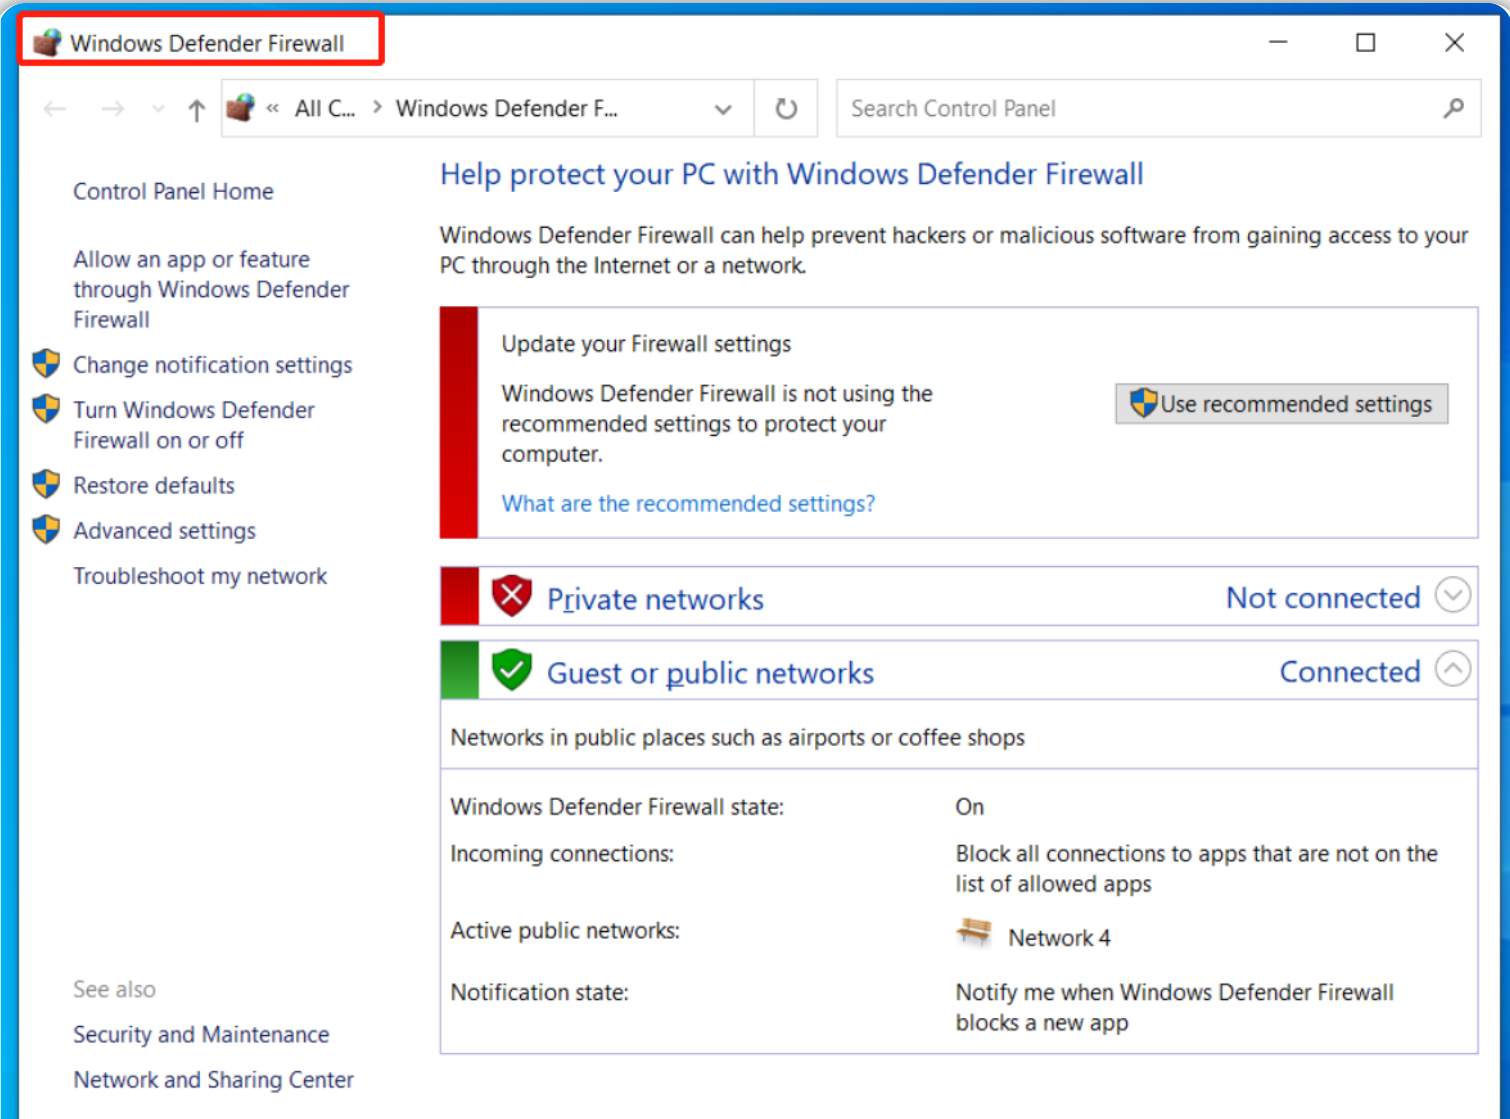
Task: Open Turn Windows Defender Firewall on or off
Action: tap(193, 425)
